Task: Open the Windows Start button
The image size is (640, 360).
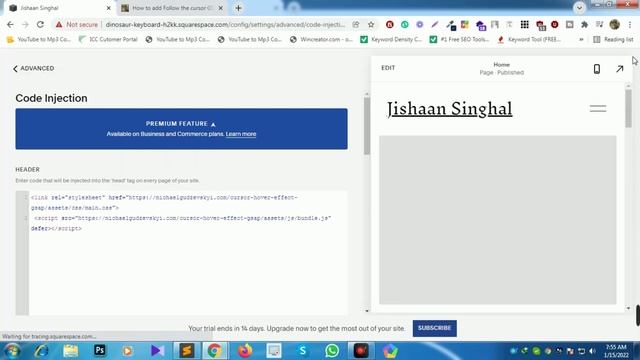Action: tap(12, 351)
